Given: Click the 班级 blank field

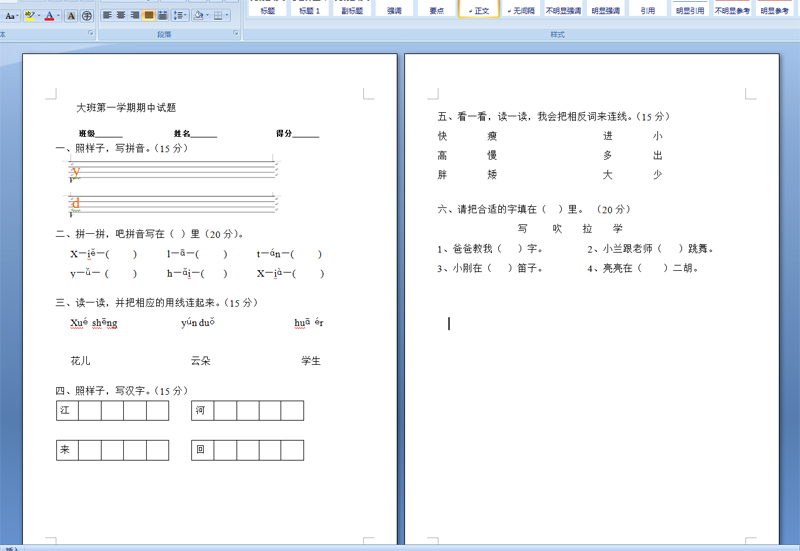Looking at the screenshot, I should pos(109,134).
